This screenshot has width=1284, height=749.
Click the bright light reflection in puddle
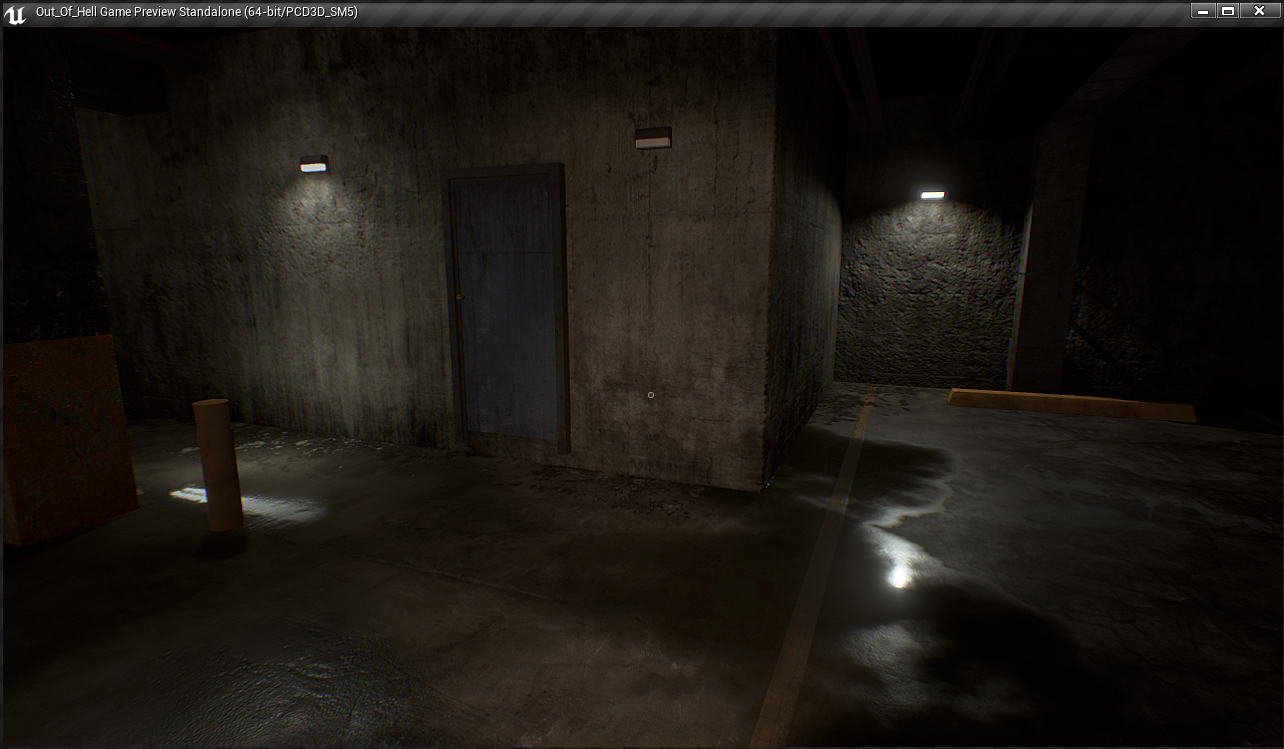point(899,575)
